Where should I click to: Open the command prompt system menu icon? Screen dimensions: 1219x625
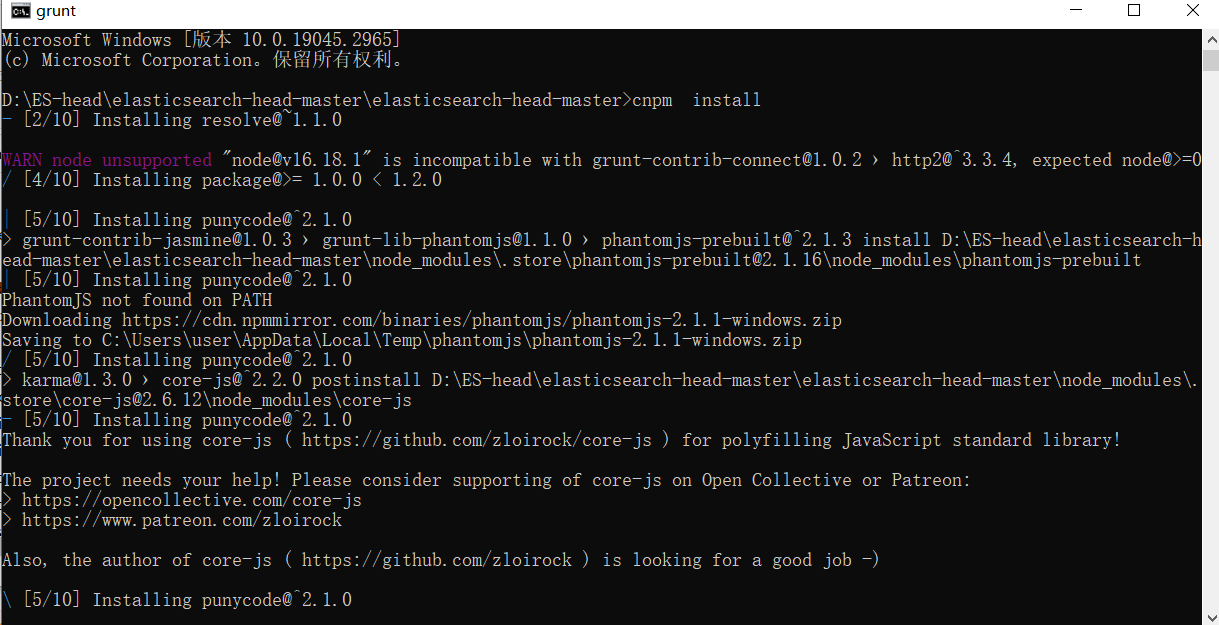coord(20,11)
